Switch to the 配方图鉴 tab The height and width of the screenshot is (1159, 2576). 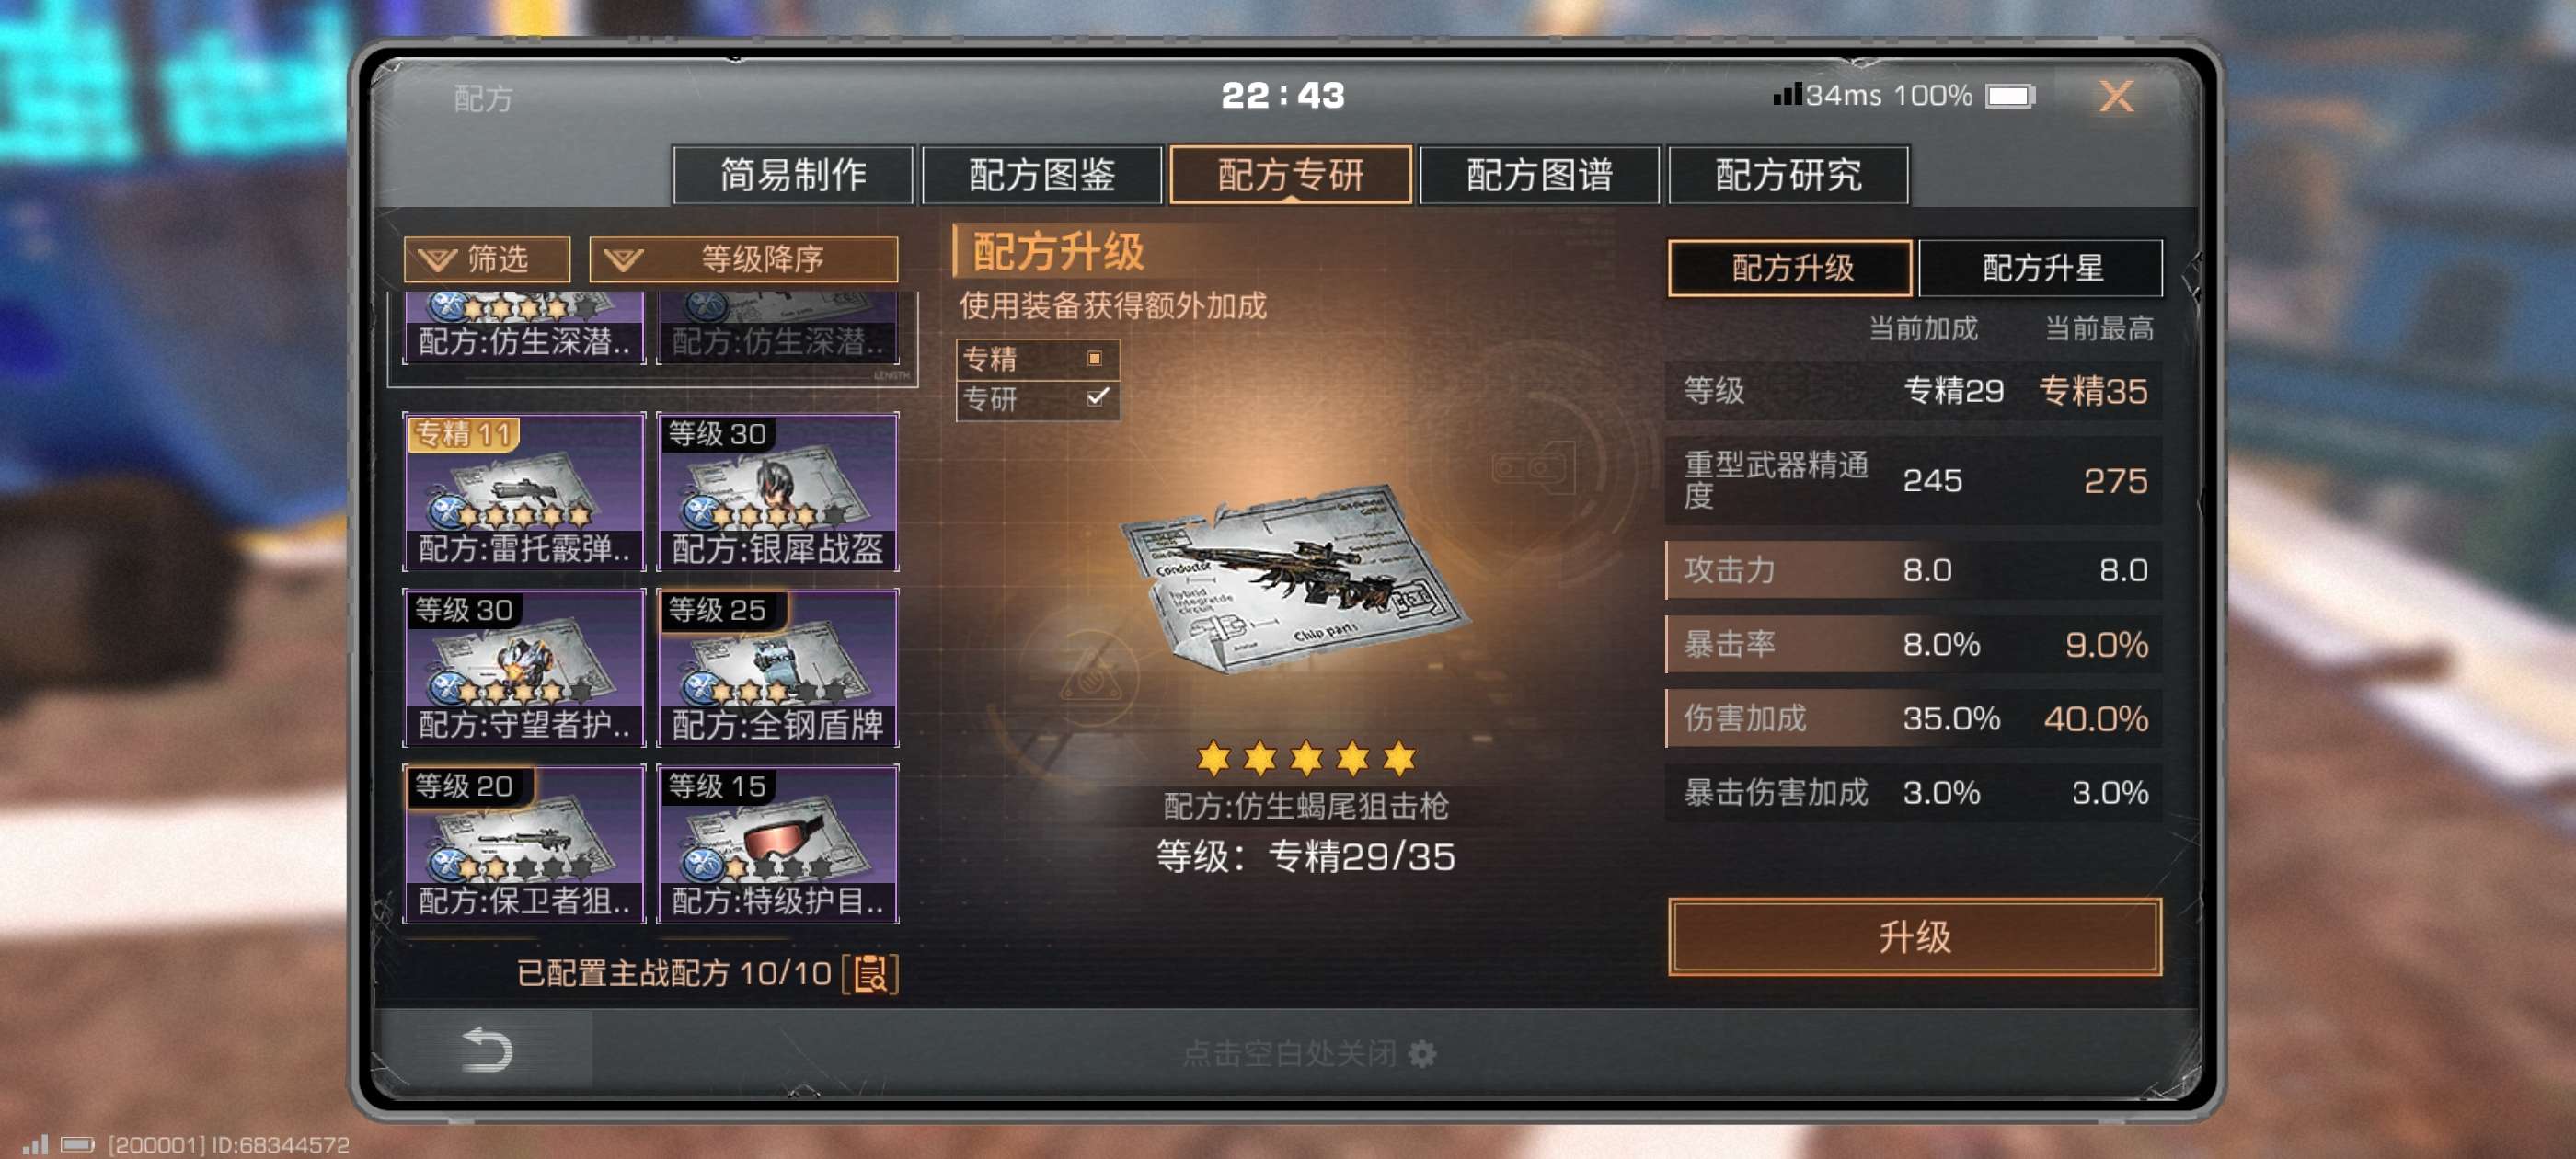[x=1041, y=175]
